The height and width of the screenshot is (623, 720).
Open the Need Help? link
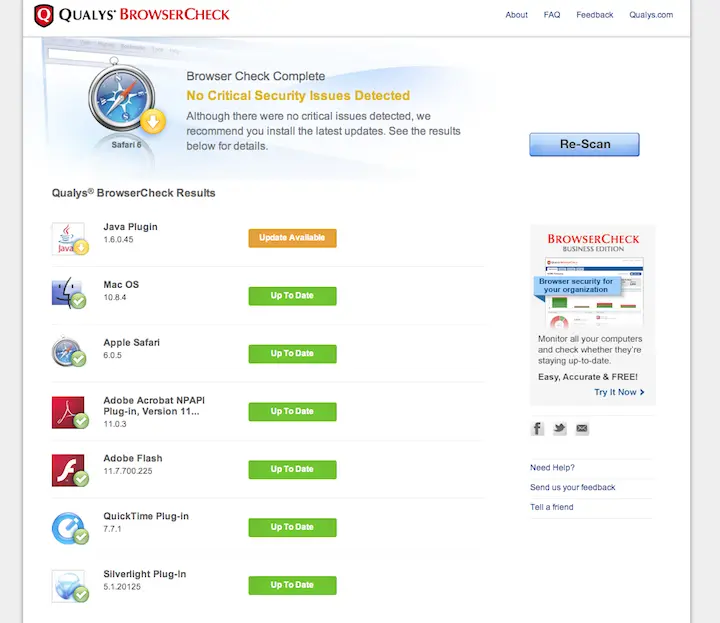pos(552,467)
